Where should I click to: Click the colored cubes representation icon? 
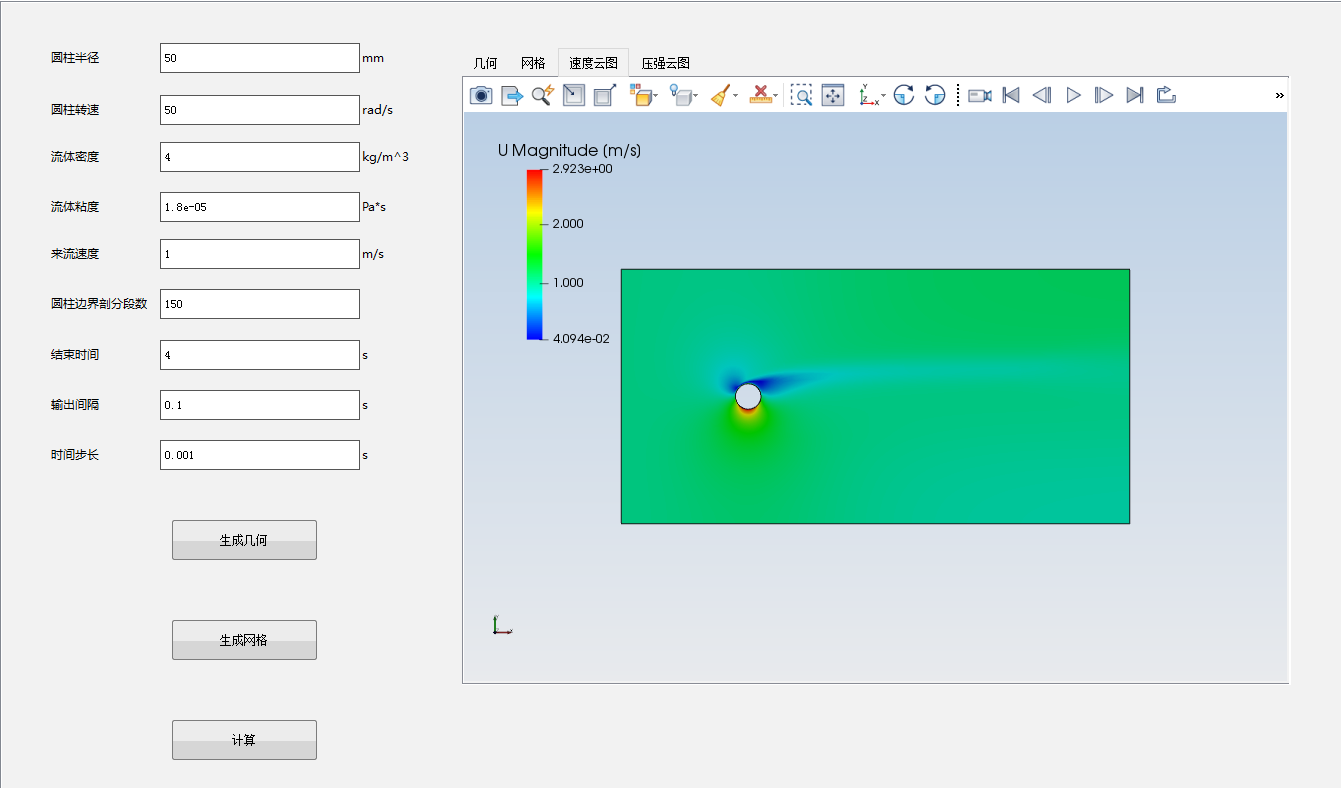pos(640,95)
